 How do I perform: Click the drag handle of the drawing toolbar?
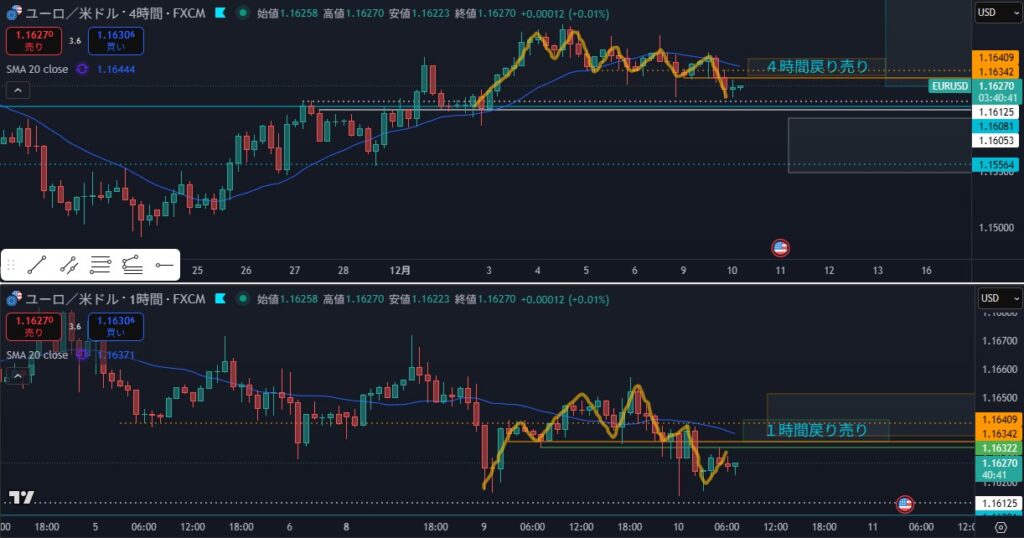coord(11,265)
